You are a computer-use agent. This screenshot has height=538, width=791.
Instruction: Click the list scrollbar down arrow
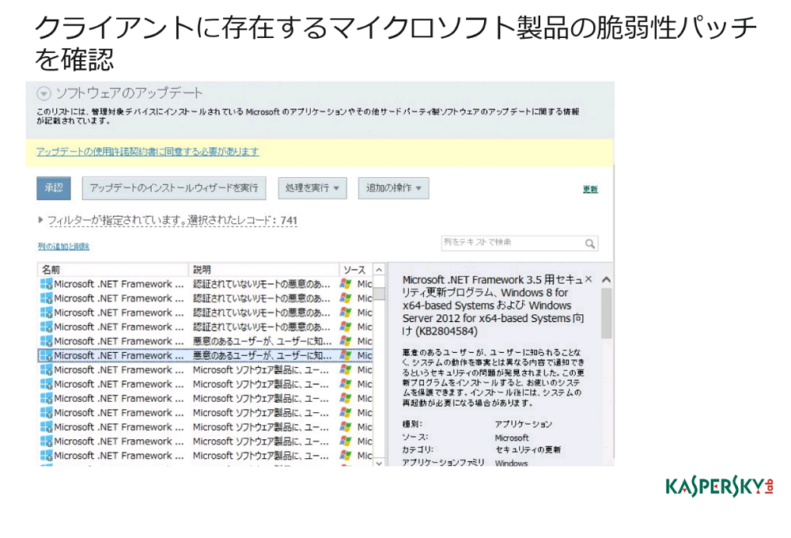tap(379, 463)
